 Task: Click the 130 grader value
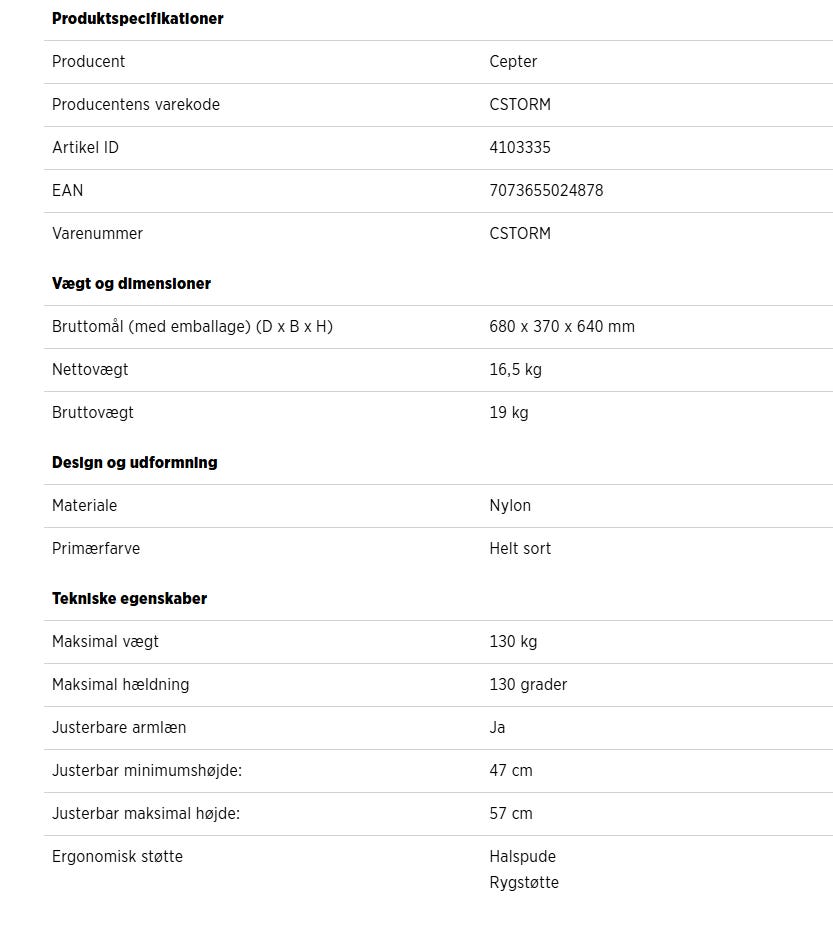[x=528, y=685]
